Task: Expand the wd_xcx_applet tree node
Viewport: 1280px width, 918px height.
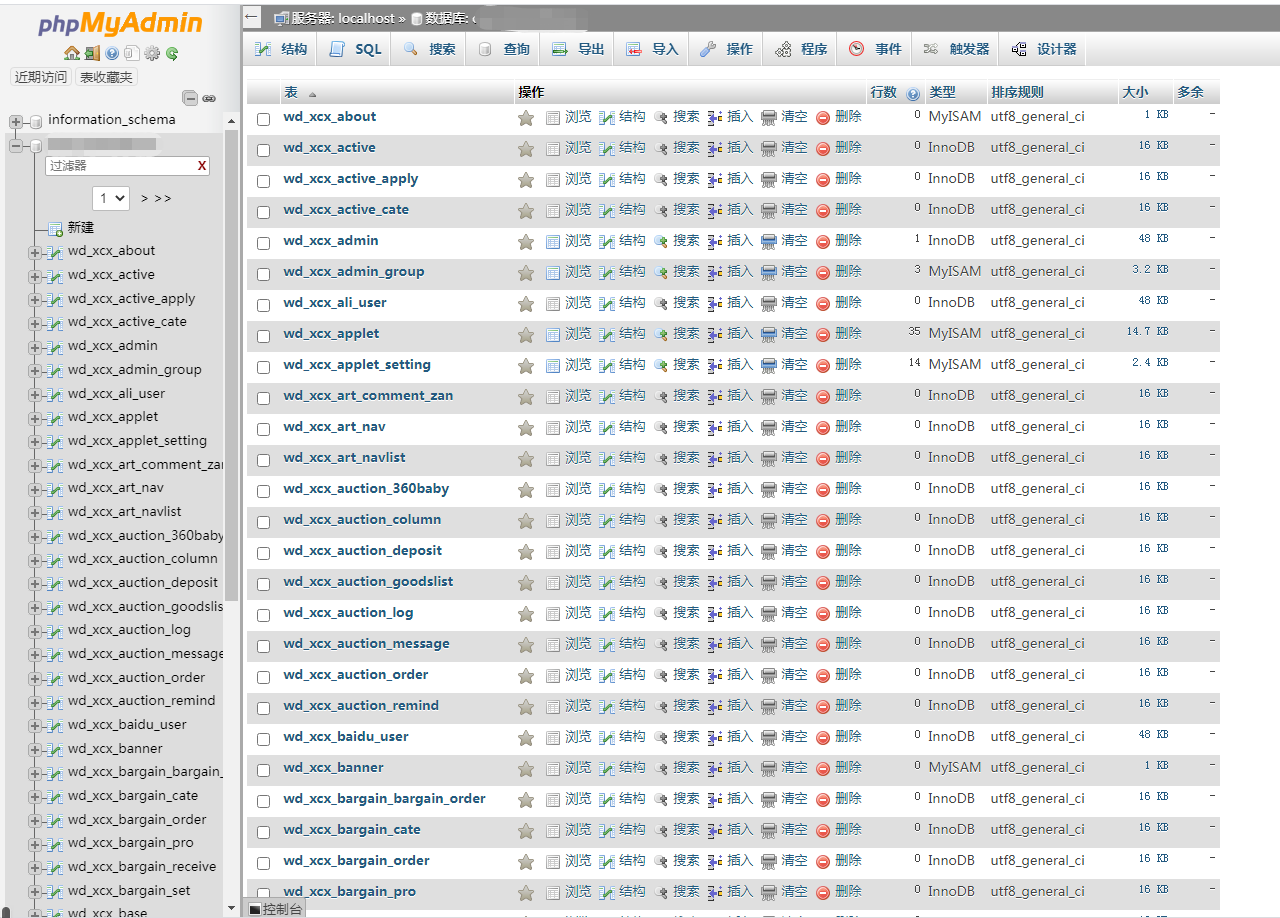Action: tap(35, 418)
